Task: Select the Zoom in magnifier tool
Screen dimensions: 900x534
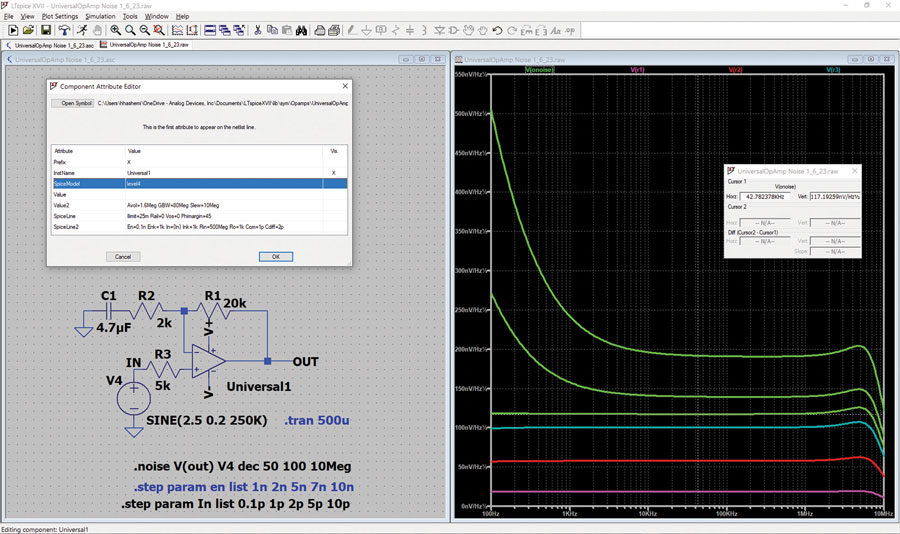Action: tap(115, 30)
